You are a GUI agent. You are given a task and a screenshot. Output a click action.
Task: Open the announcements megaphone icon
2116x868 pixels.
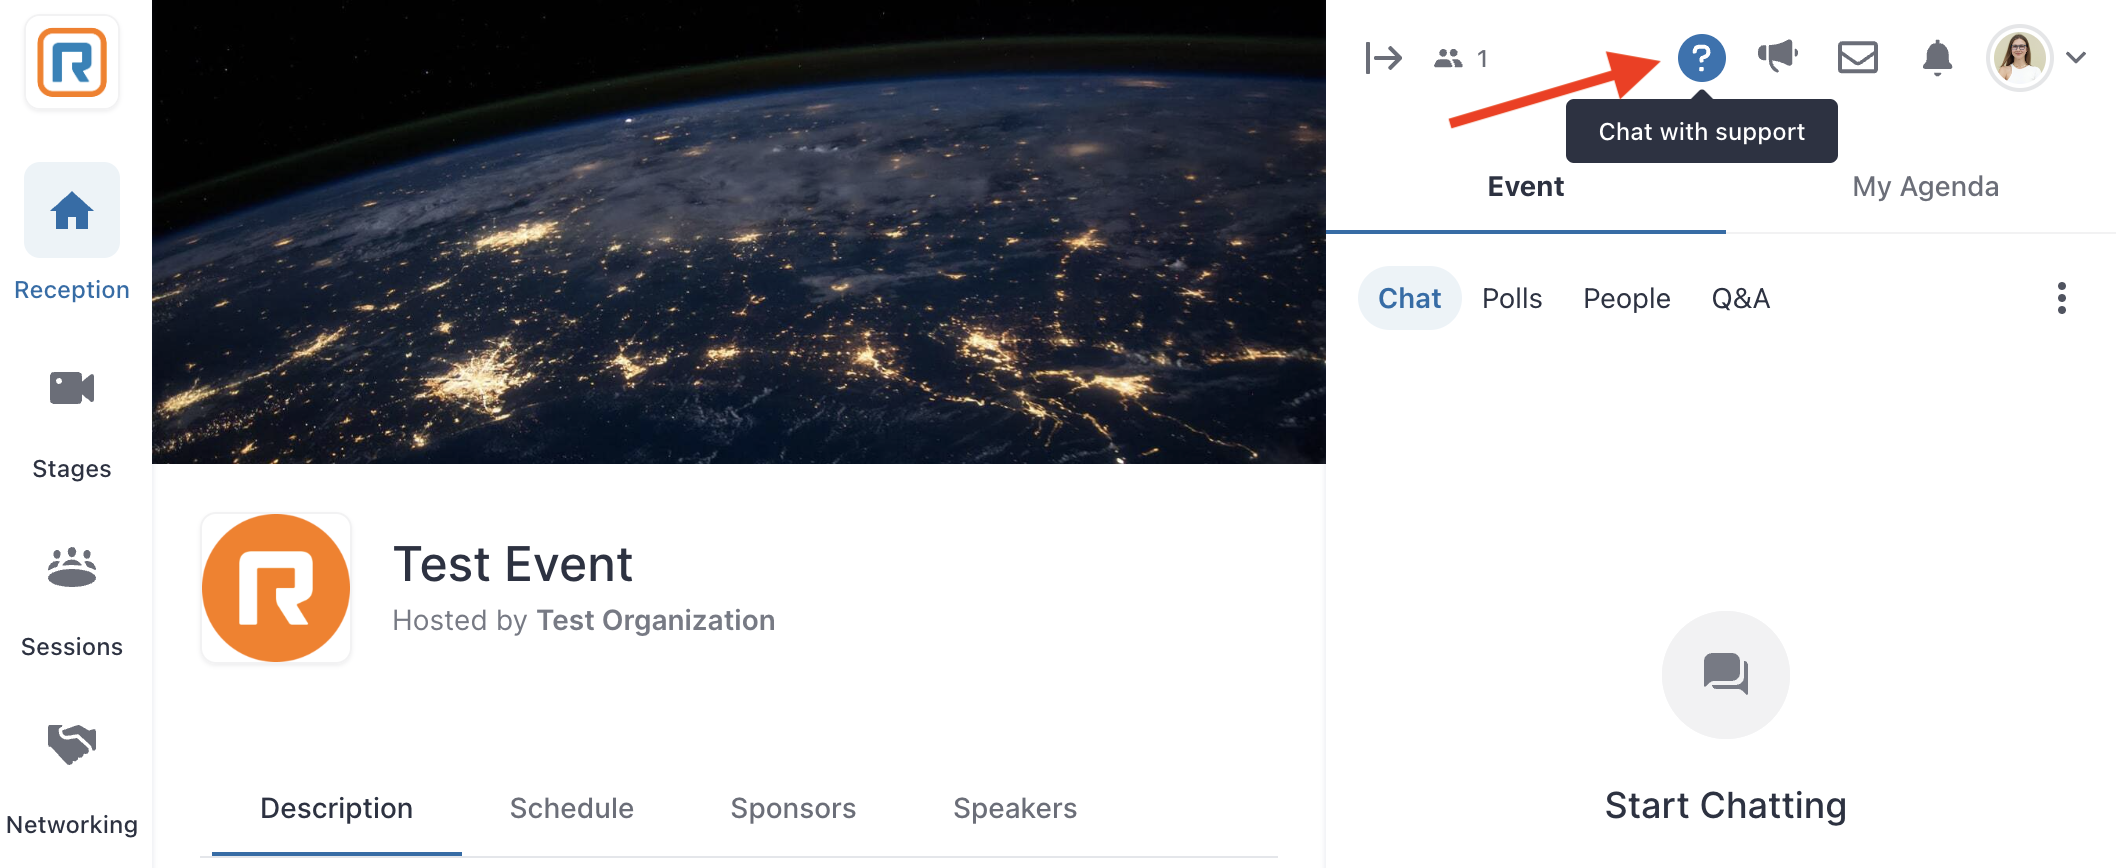coord(1778,57)
